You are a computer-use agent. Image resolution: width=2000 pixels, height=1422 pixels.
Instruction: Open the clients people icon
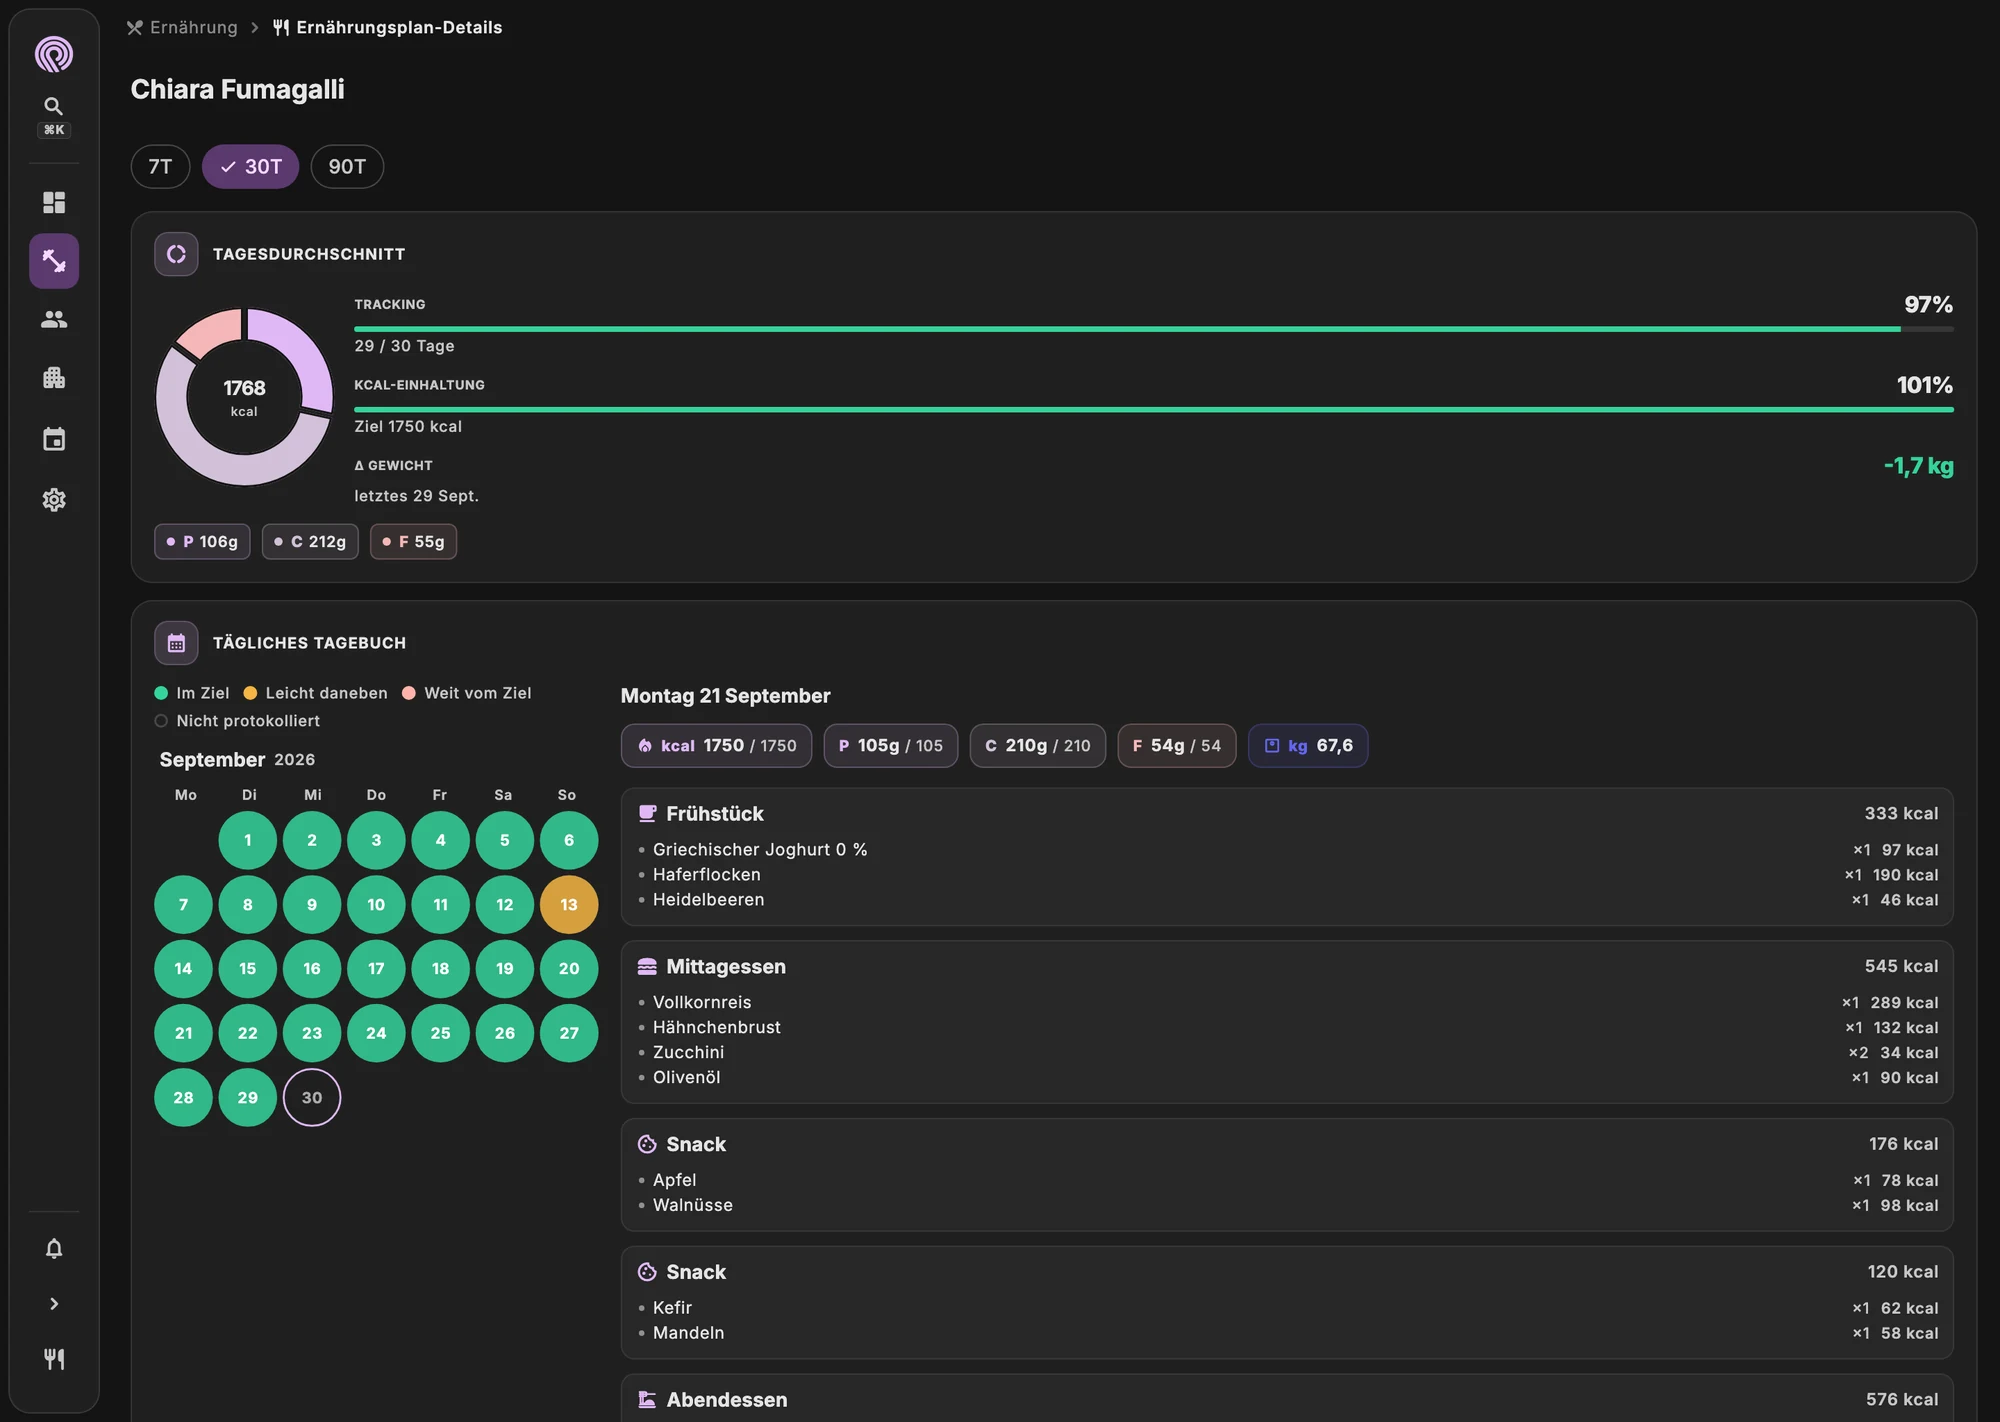click(x=54, y=319)
